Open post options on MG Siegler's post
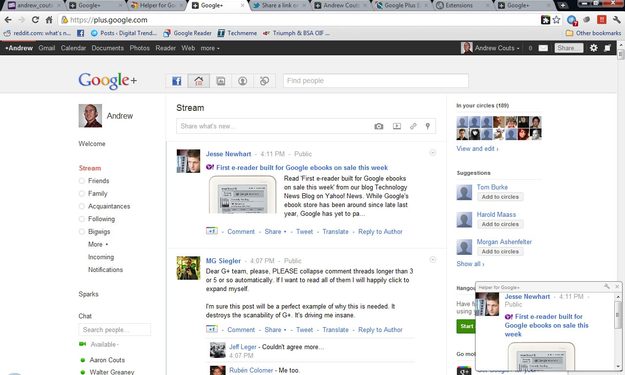The width and height of the screenshot is (625, 375). (x=432, y=260)
